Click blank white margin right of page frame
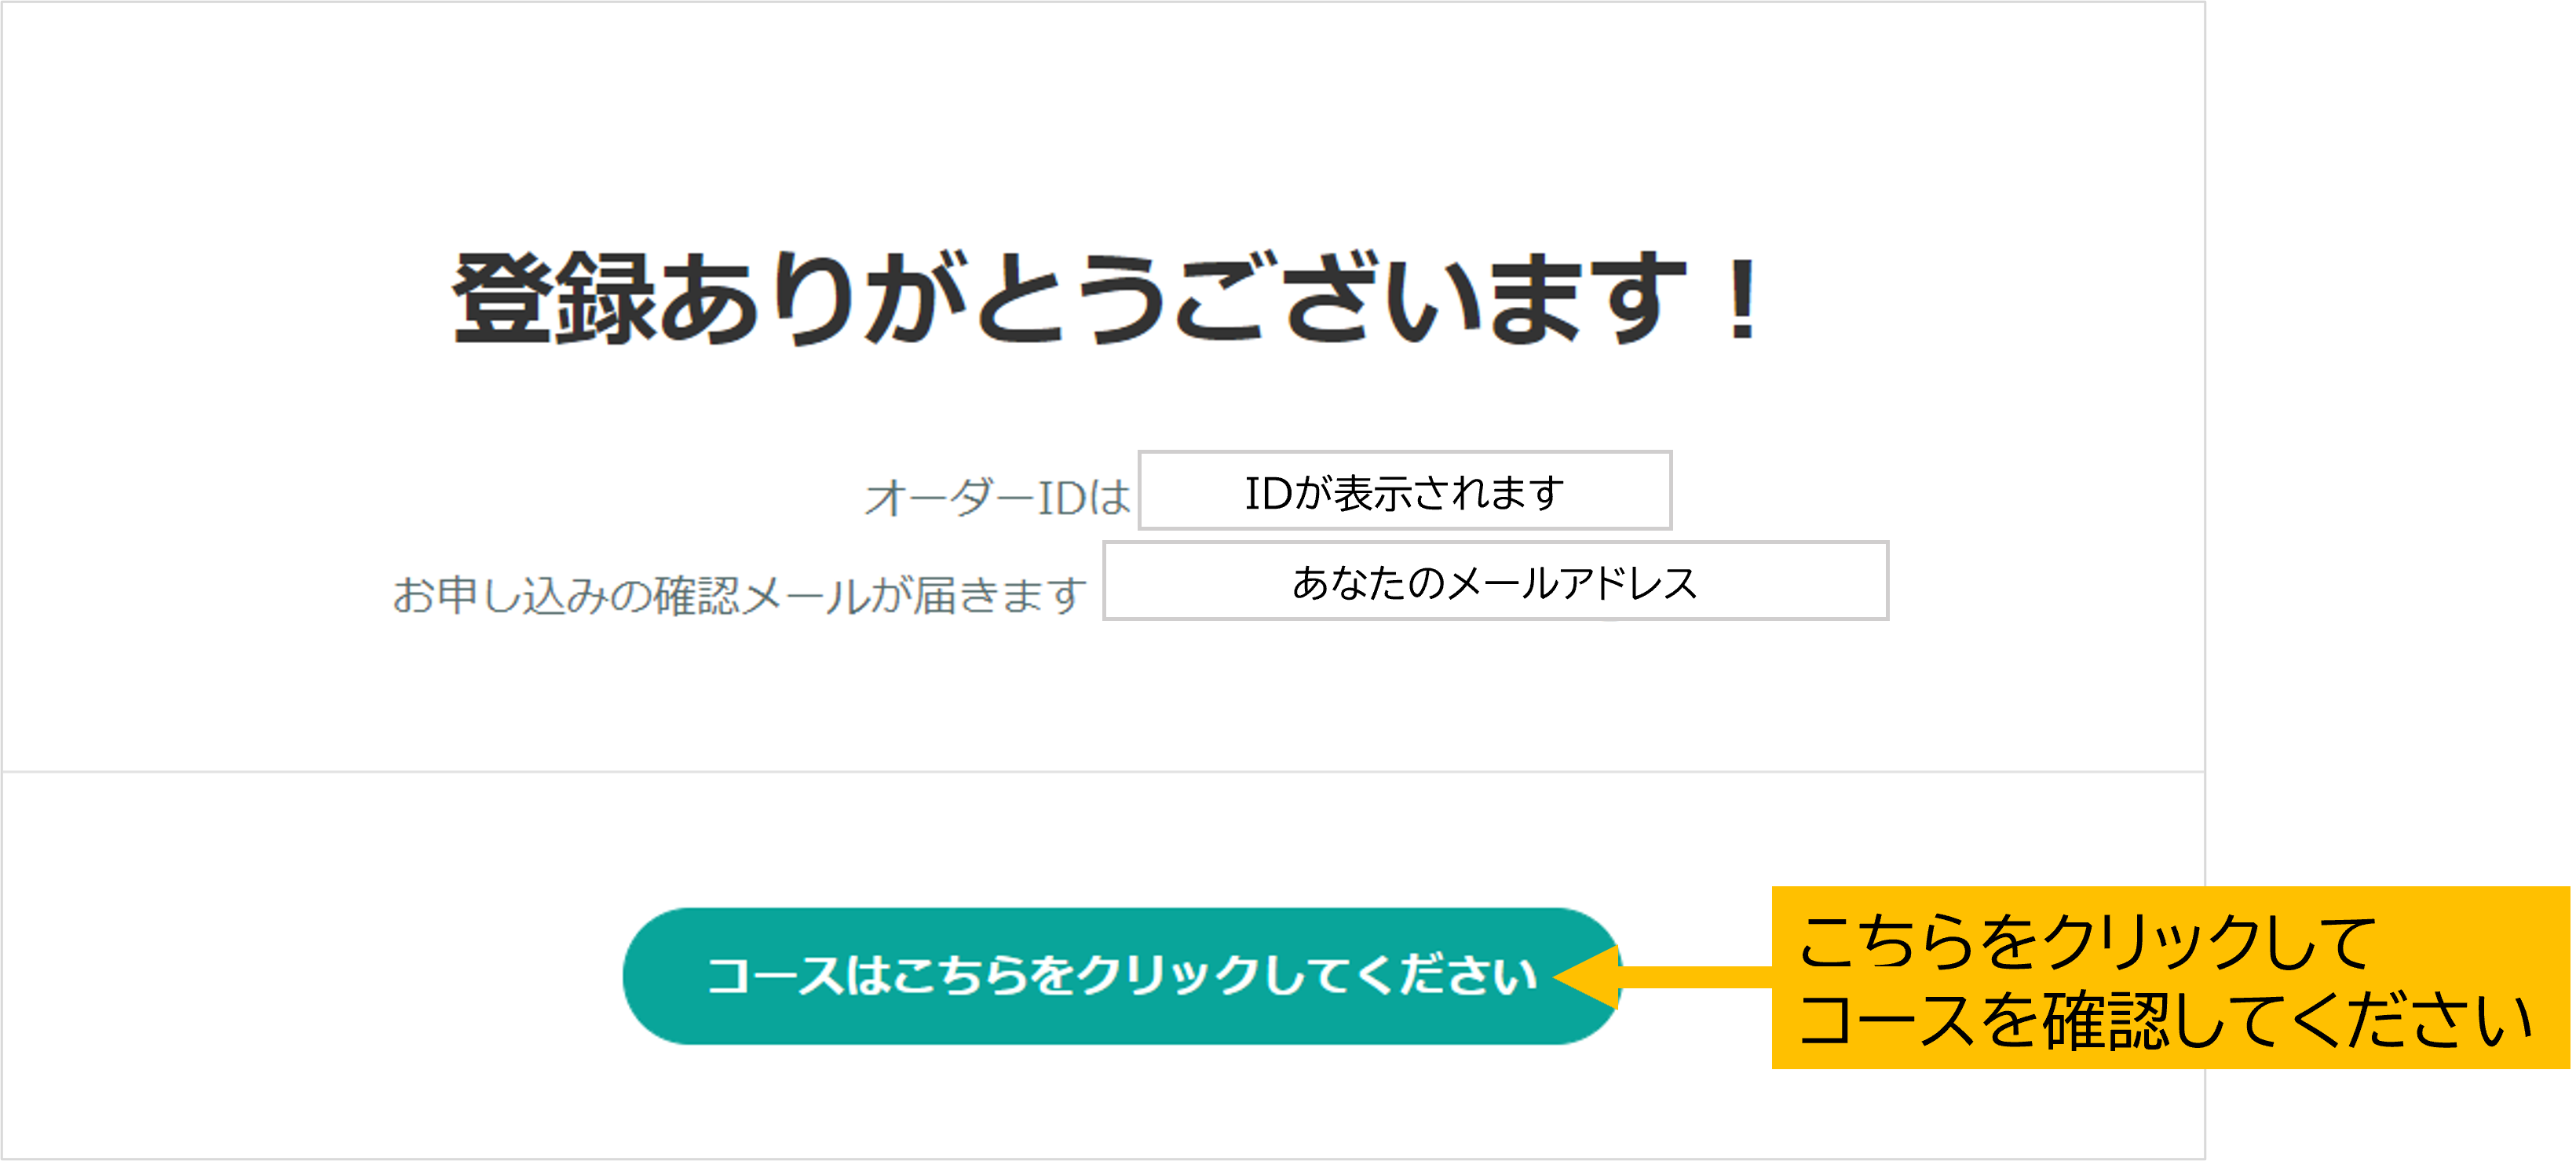2576x1161 pixels. pos(2390,440)
